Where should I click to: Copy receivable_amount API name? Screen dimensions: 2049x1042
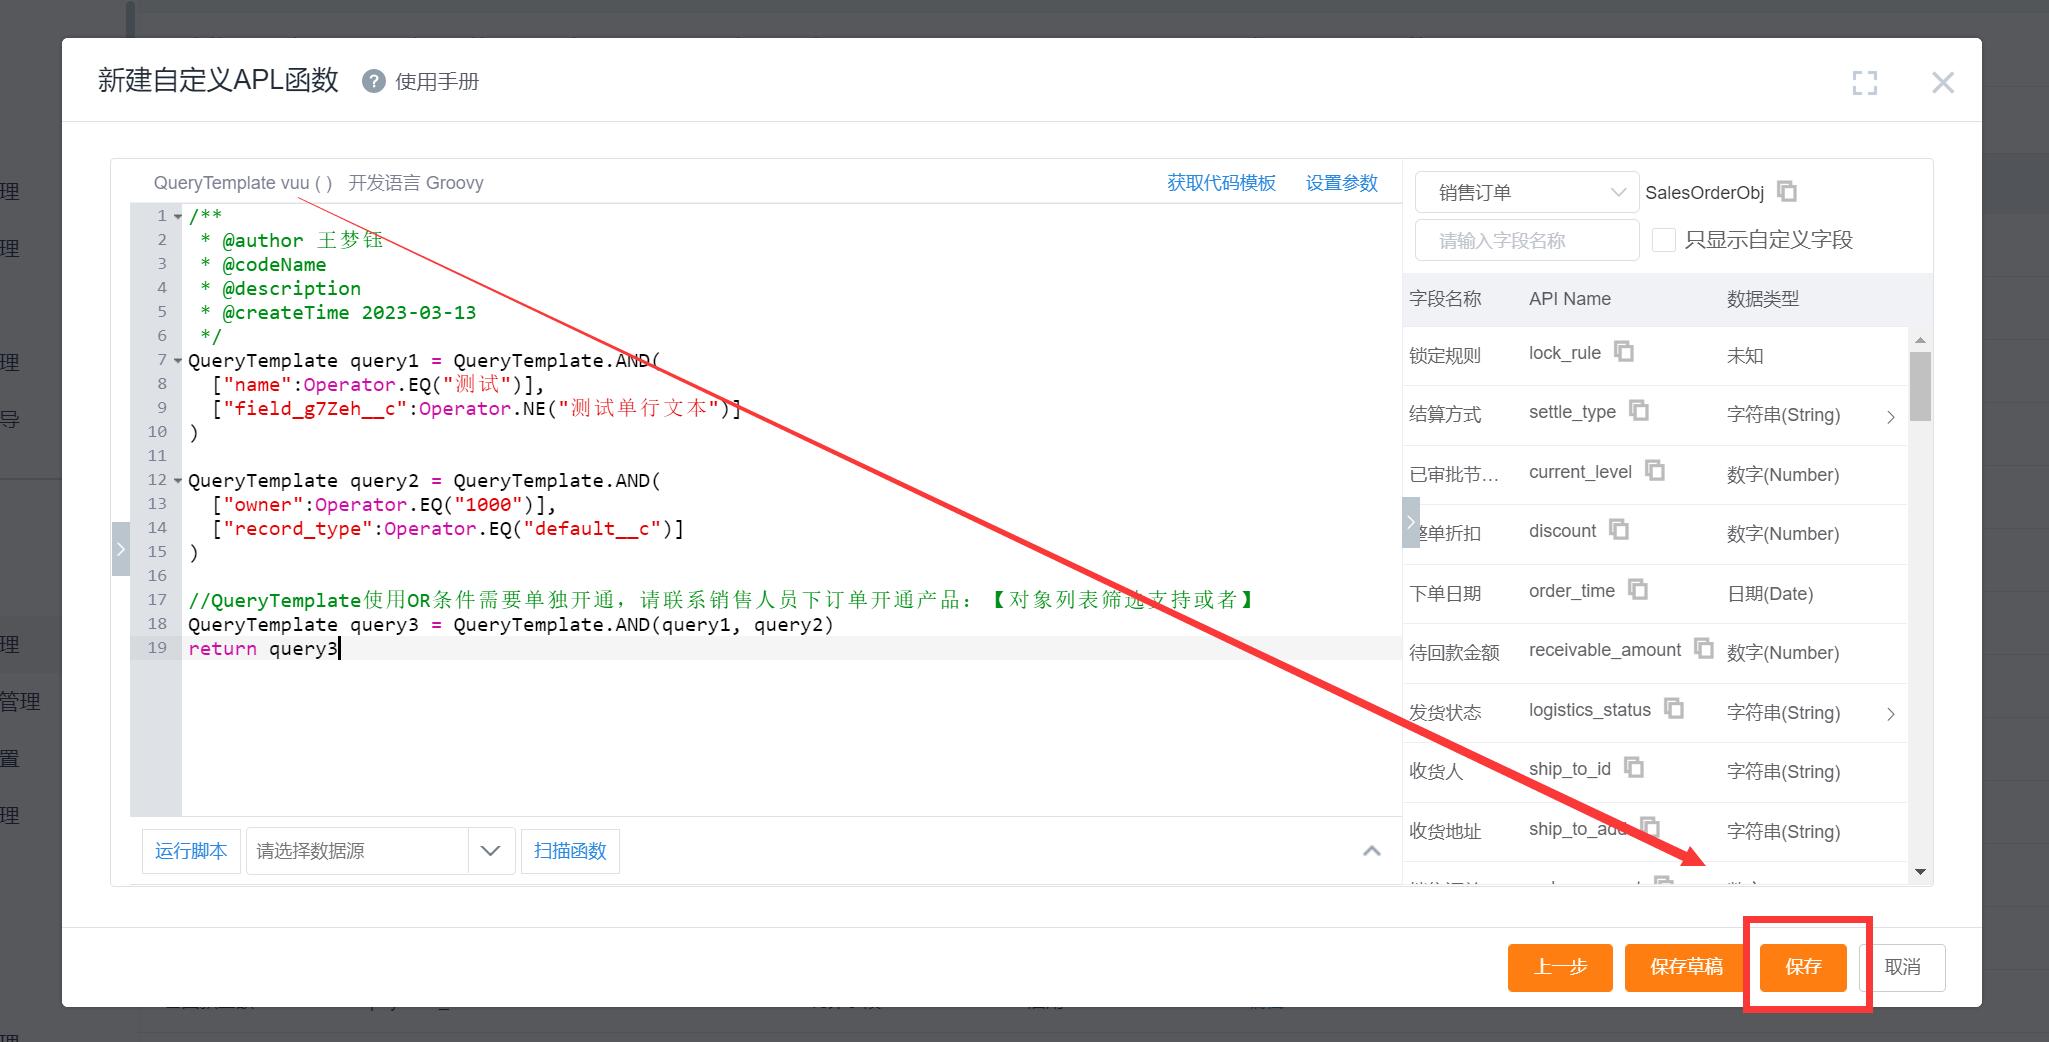coord(1704,648)
